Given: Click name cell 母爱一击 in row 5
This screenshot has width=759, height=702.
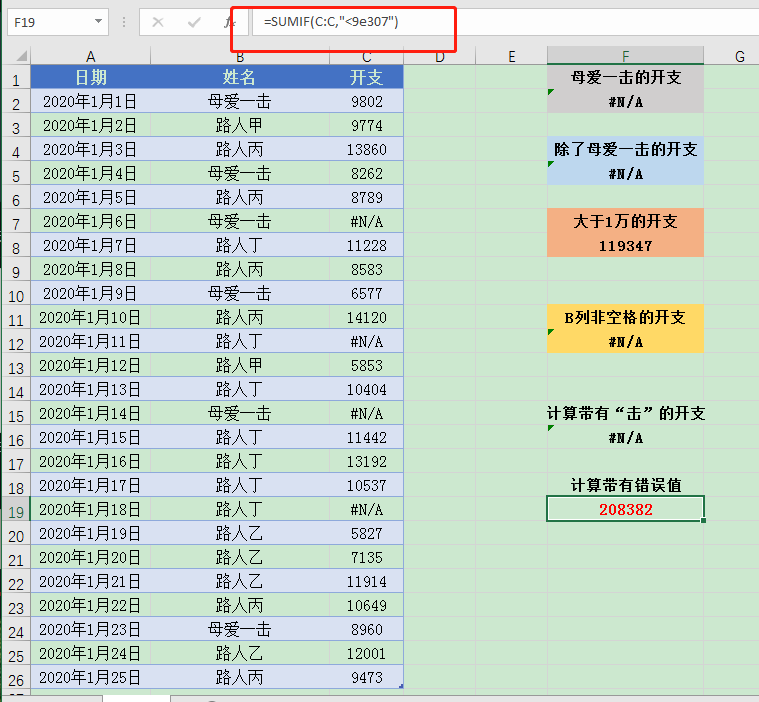Looking at the screenshot, I should coord(240,173).
